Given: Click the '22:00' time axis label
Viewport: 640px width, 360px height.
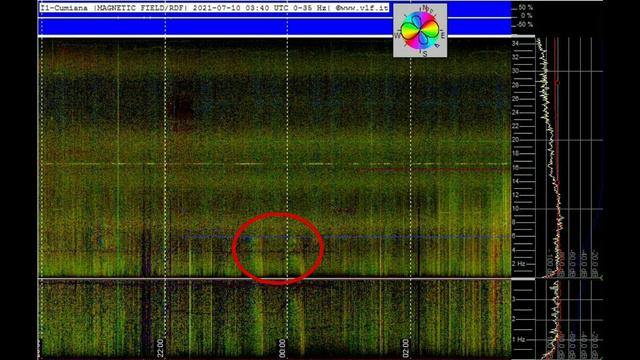Looking at the screenshot, I should click(160, 348).
